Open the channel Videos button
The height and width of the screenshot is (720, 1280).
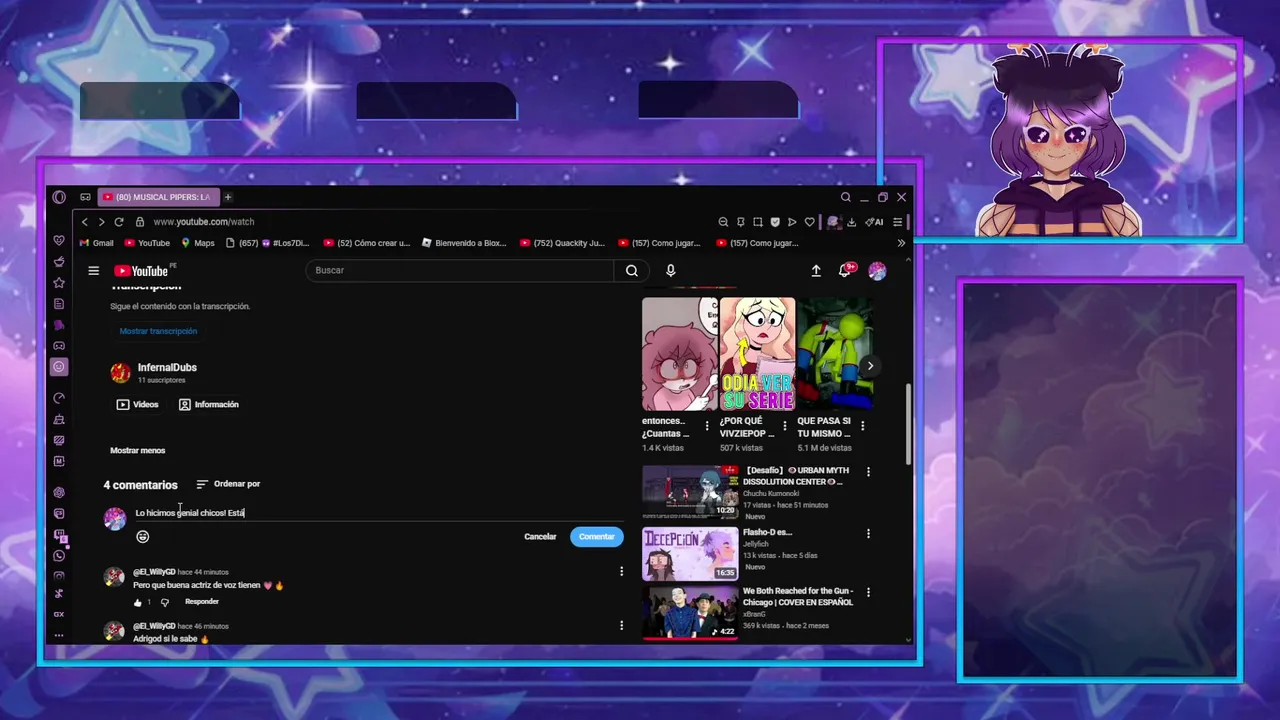tap(137, 405)
